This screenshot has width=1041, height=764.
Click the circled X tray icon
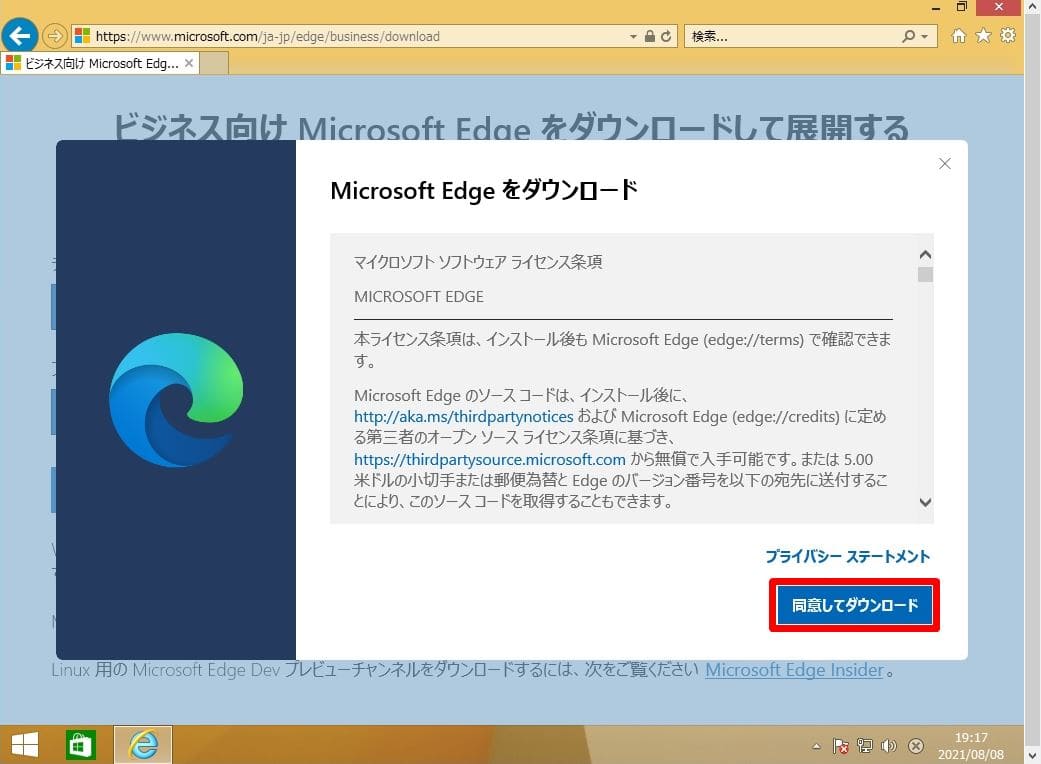[x=916, y=746]
